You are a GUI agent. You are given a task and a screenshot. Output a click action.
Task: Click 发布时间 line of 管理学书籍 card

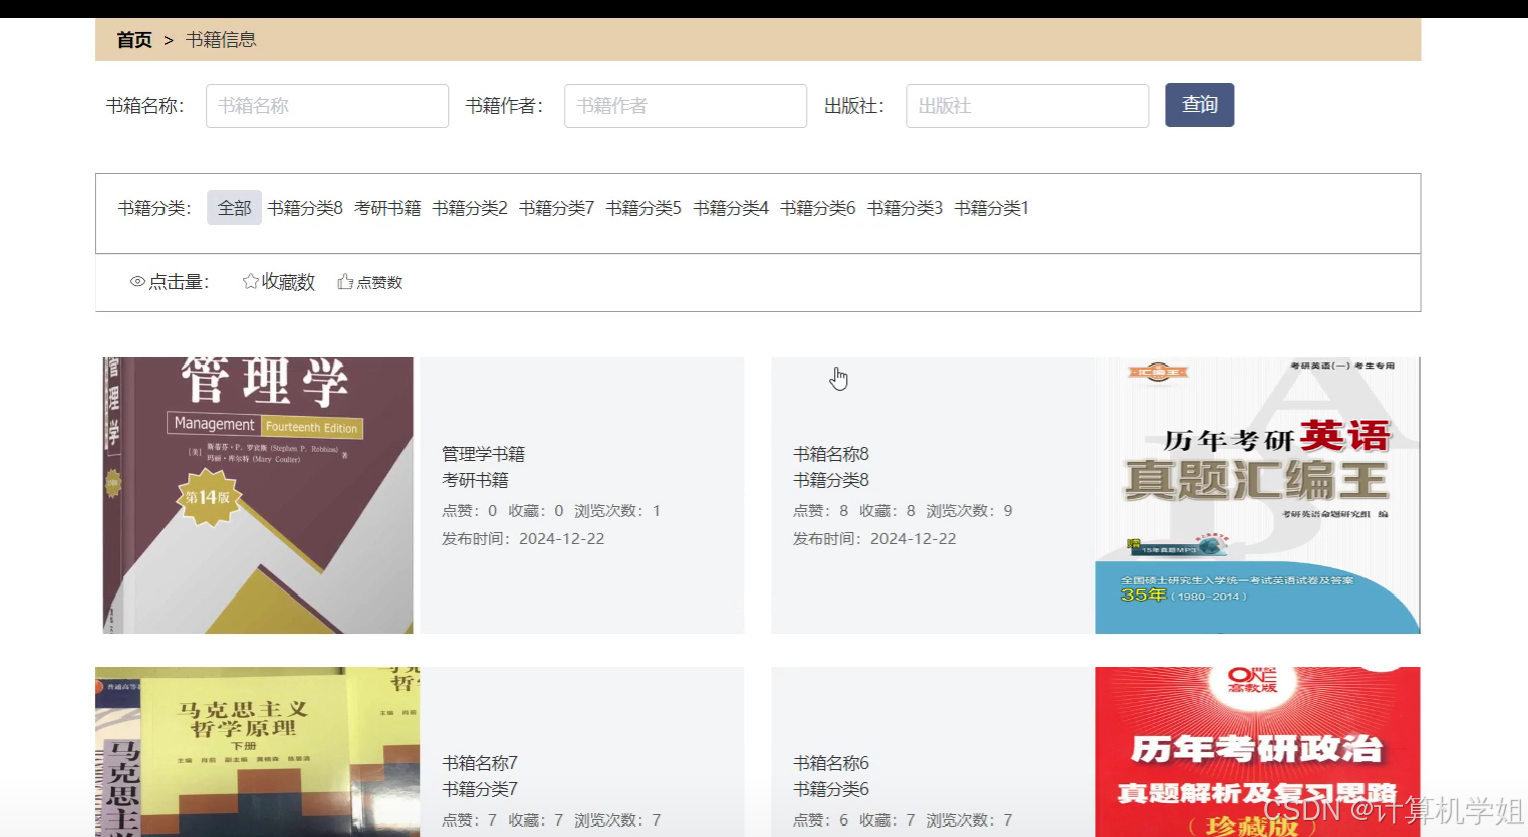click(x=523, y=539)
